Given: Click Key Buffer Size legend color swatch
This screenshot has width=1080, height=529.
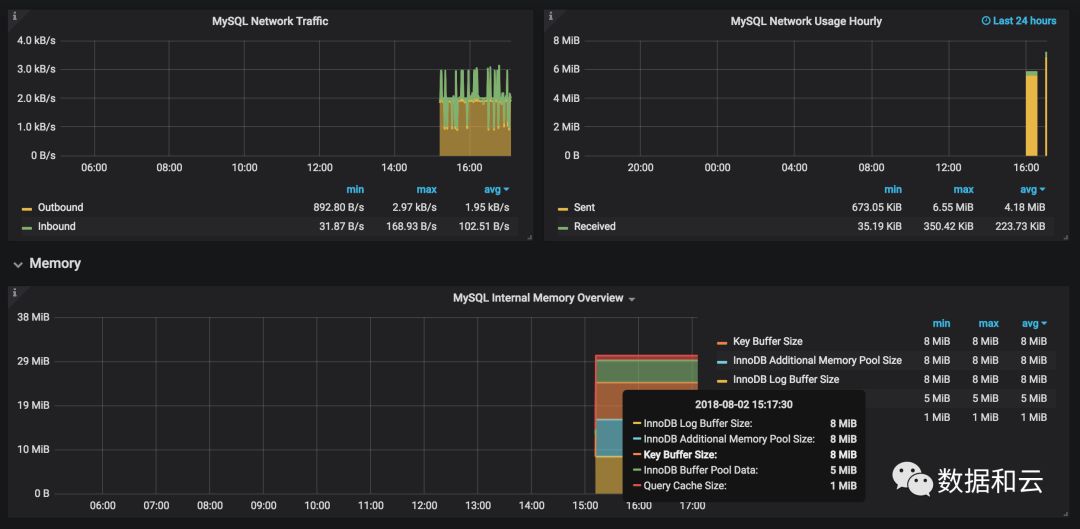Looking at the screenshot, I should [722, 342].
